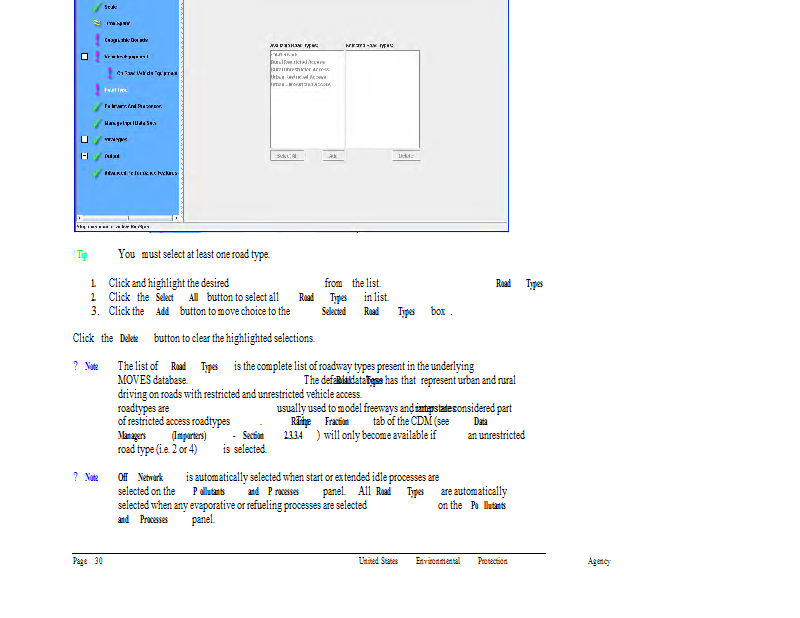Click the green checkmark icon beside Scale
Viewport: 800px width, 618px height.
95,7
